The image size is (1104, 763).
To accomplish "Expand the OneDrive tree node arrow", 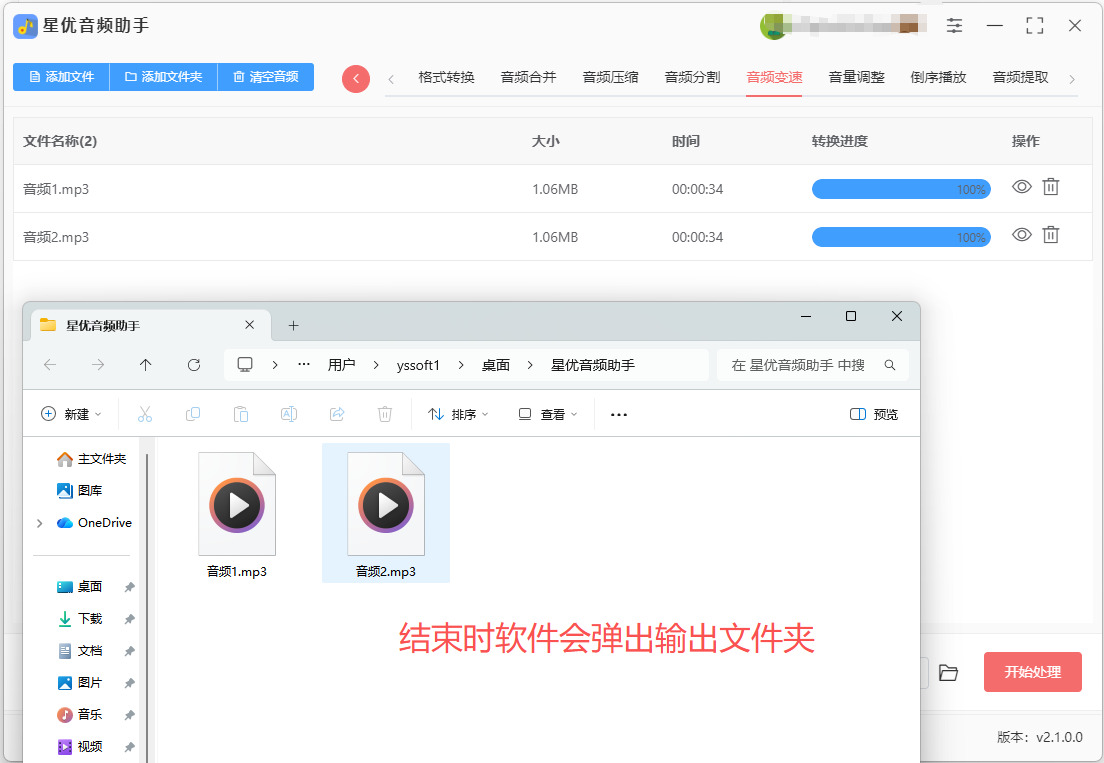I will coord(39,523).
